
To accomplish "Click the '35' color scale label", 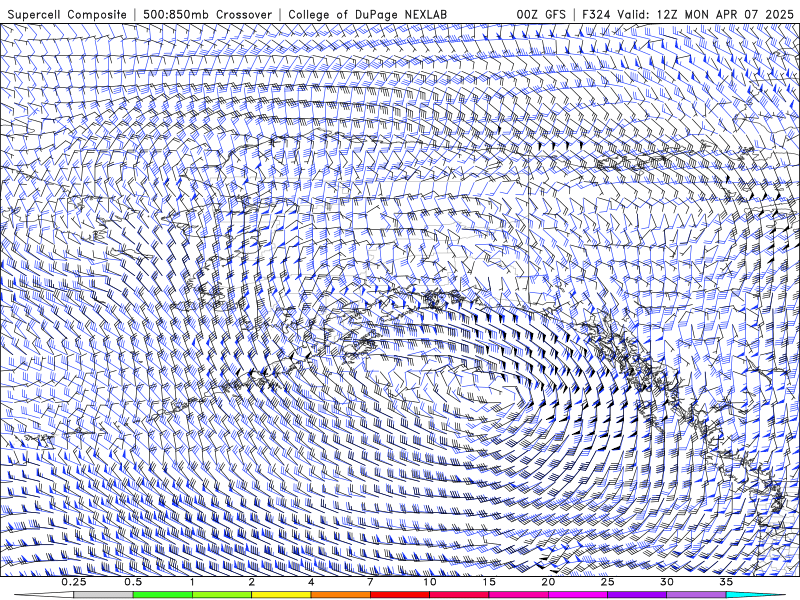I will pyautogui.click(x=727, y=582).
